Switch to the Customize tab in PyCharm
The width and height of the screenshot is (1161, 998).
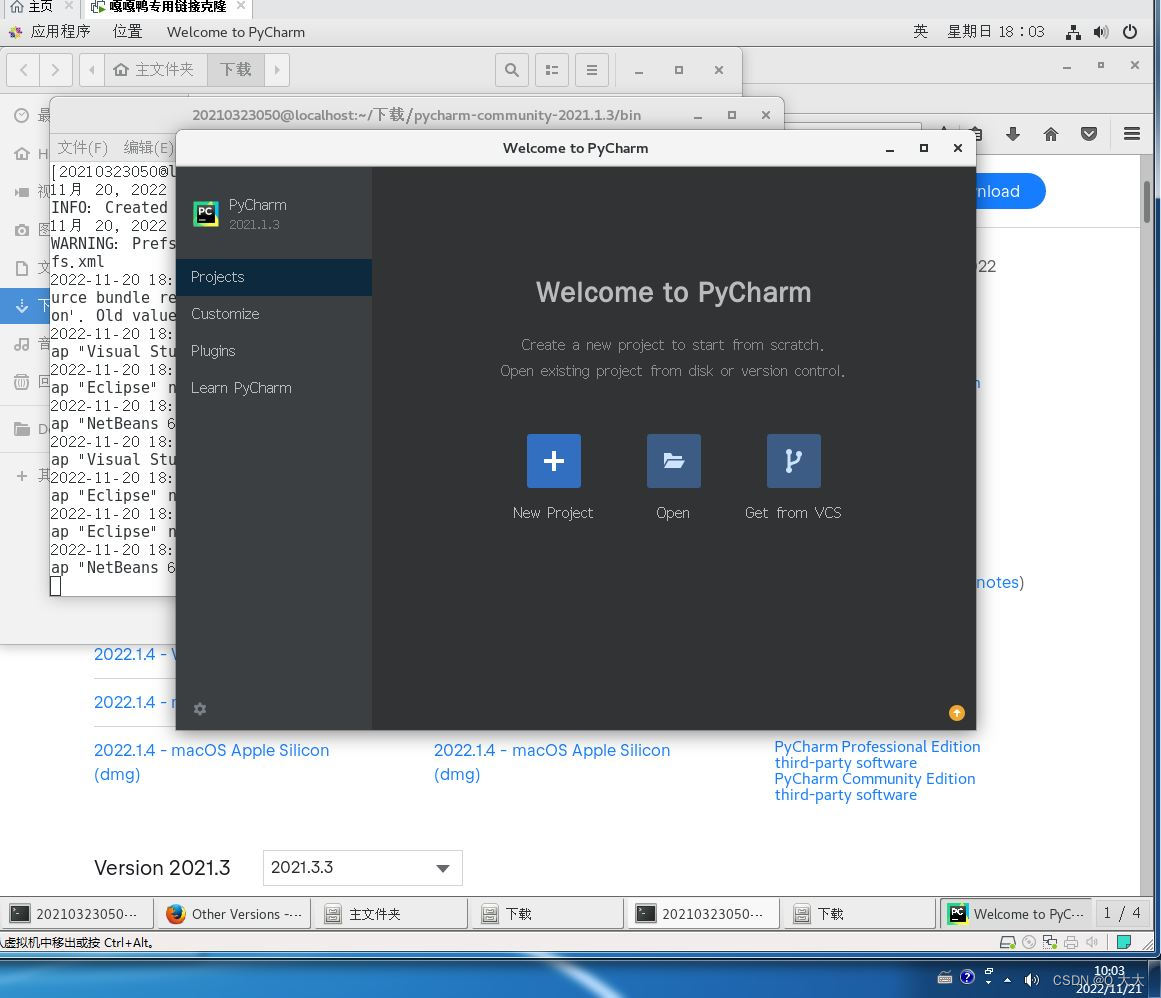(225, 313)
